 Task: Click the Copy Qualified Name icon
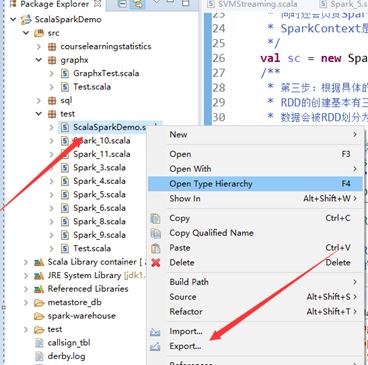pyautogui.click(x=155, y=233)
